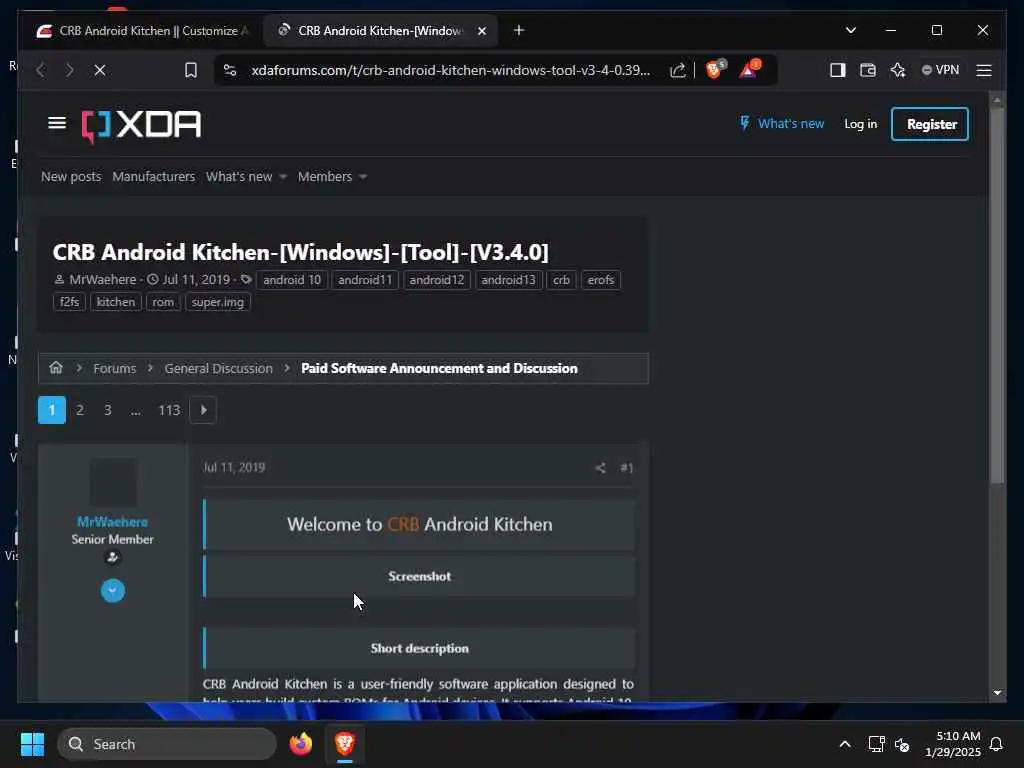Open the notifications bell icon

tap(996, 744)
